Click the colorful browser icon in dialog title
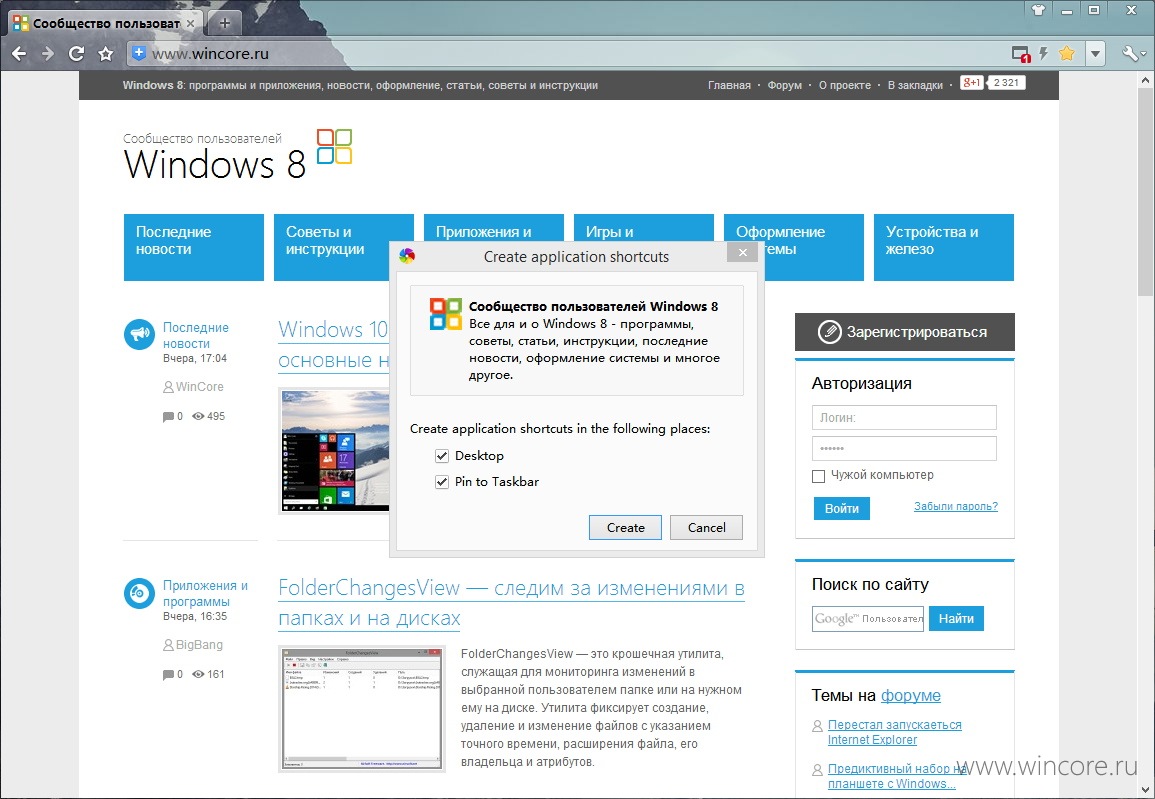1155x799 pixels. click(407, 256)
